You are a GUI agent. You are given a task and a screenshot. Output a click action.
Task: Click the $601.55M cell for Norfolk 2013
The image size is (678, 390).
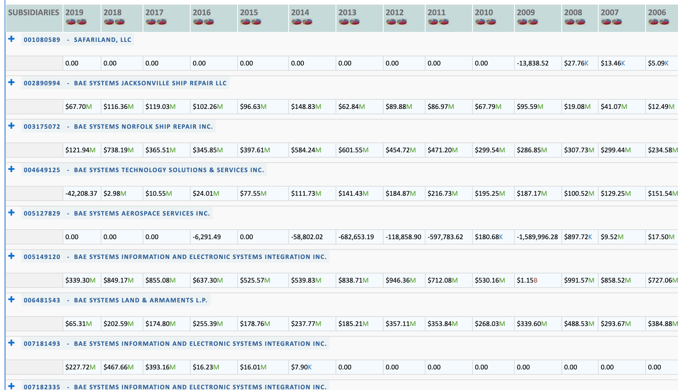pos(359,150)
